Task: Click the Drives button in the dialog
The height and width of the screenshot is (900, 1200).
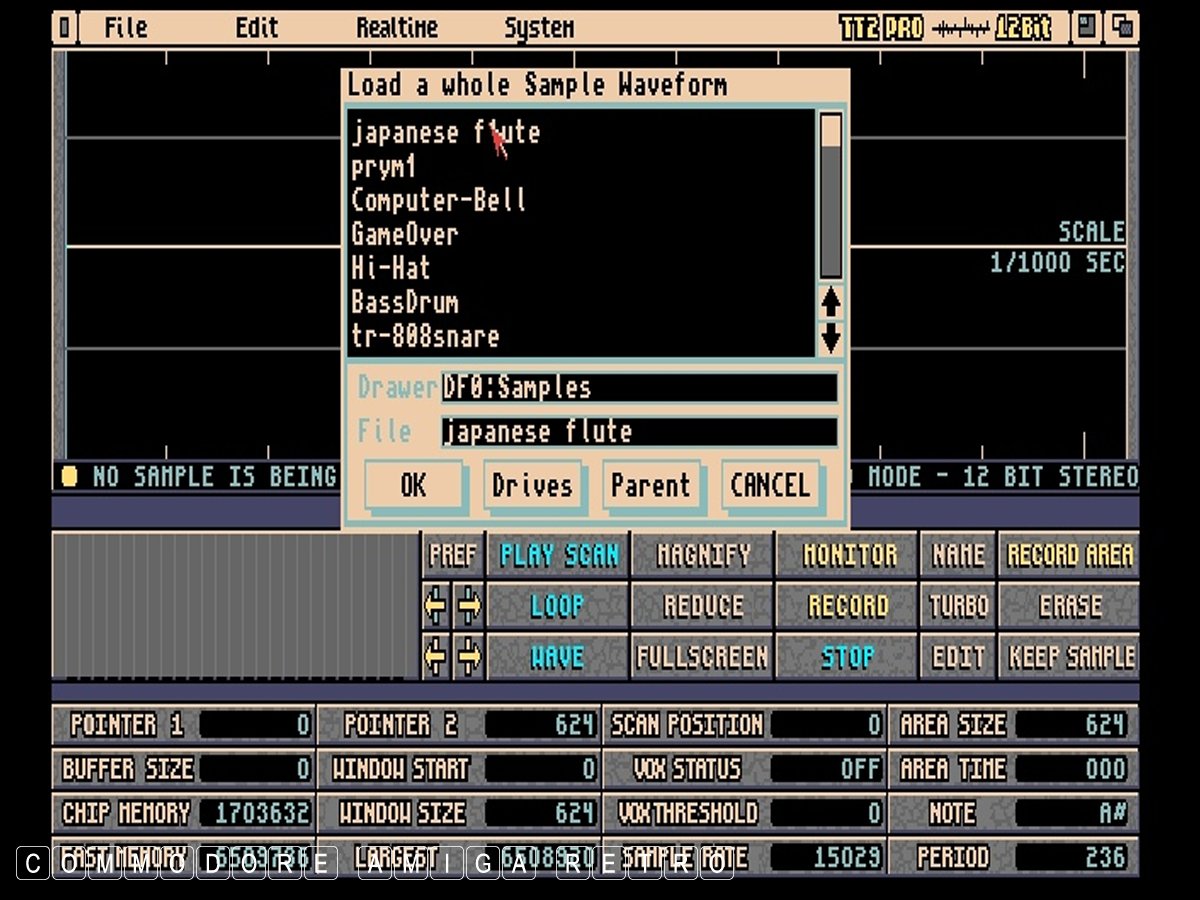Action: pyautogui.click(x=532, y=486)
